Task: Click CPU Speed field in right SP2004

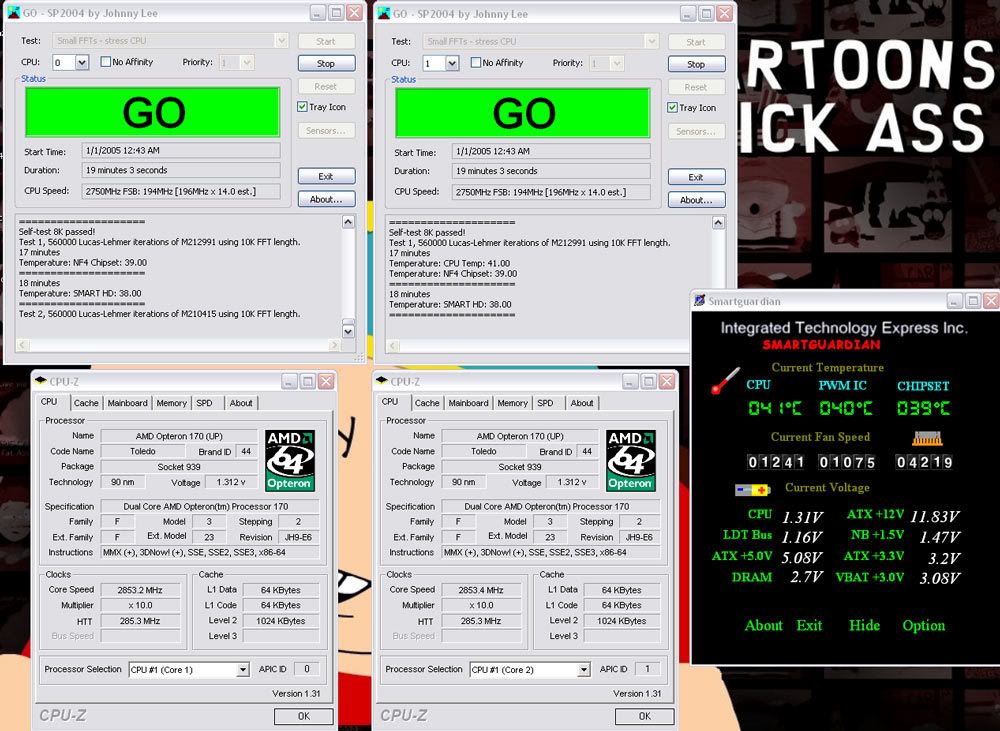Action: (551, 192)
